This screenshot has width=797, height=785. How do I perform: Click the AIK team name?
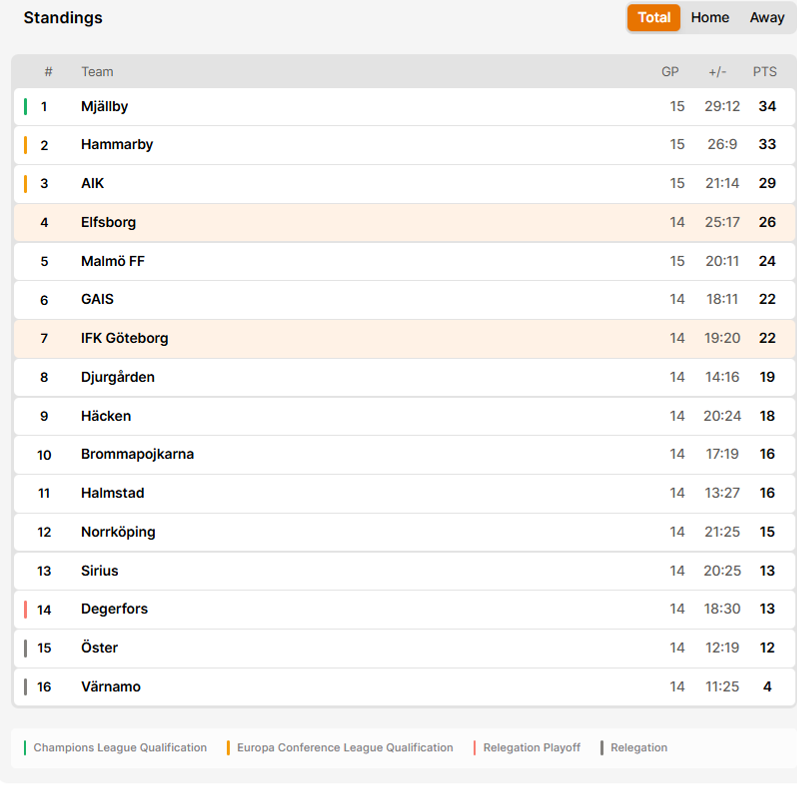pyautogui.click(x=93, y=183)
